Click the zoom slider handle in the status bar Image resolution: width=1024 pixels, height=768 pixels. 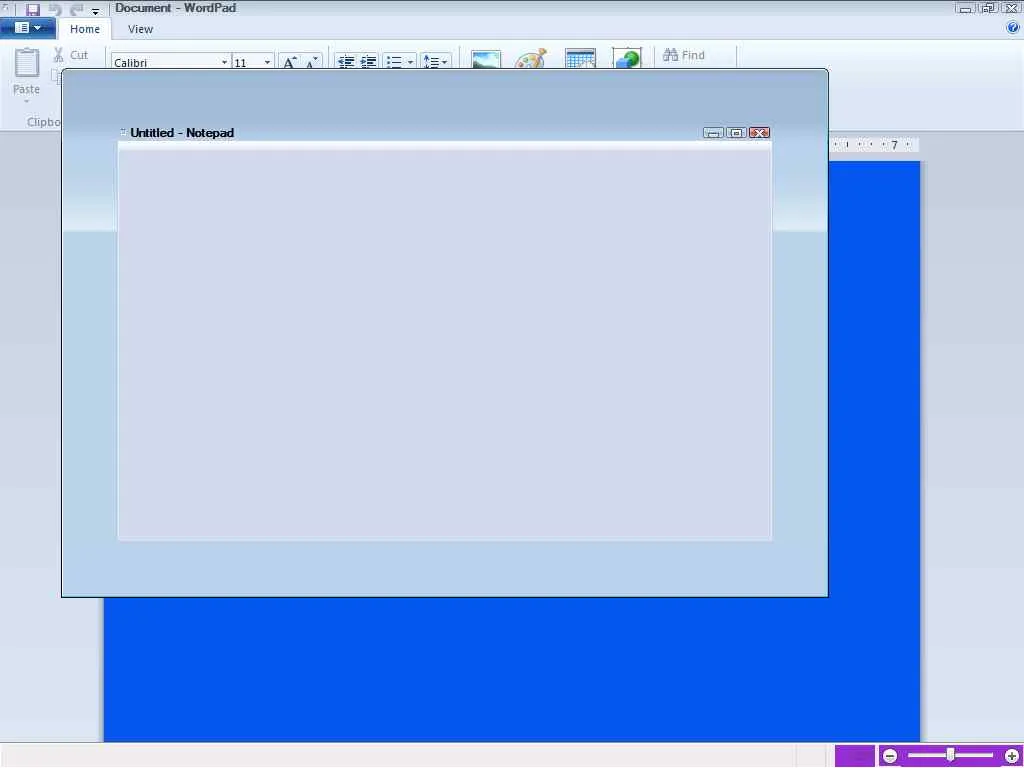(x=951, y=755)
